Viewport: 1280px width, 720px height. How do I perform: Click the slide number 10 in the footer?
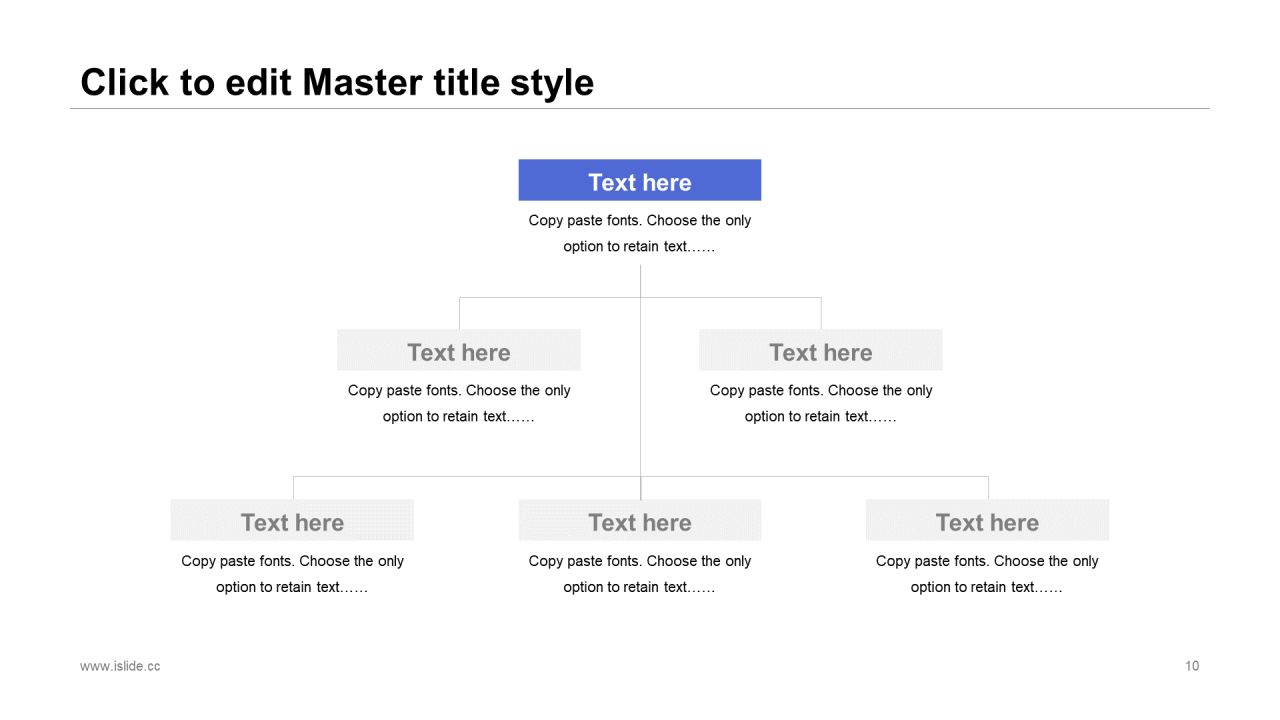(x=1192, y=666)
